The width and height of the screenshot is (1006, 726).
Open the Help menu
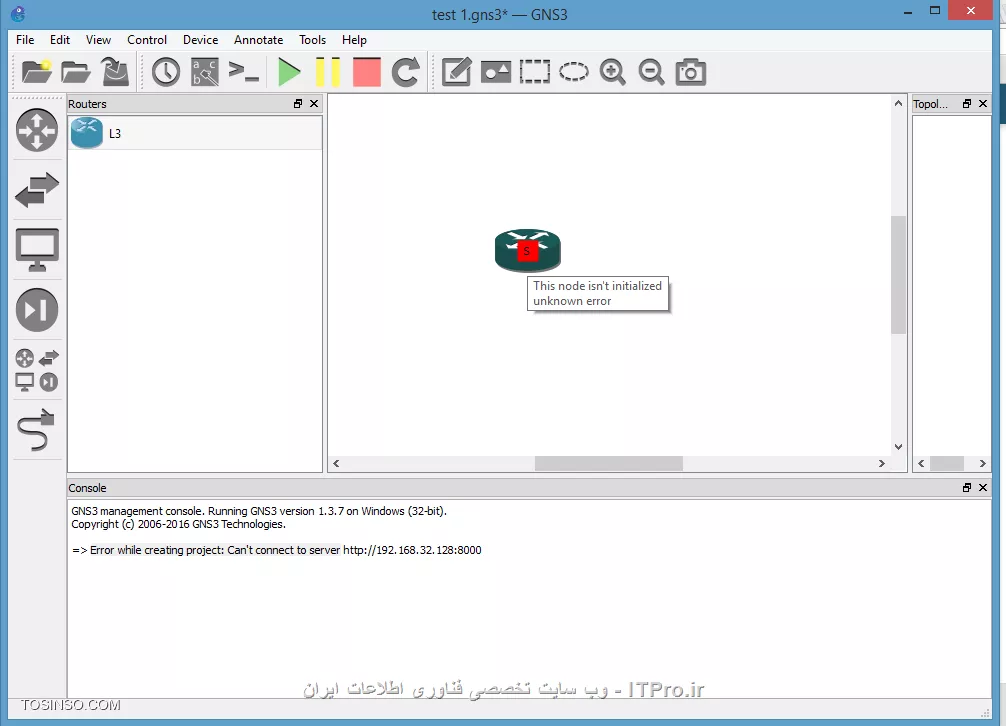click(354, 40)
